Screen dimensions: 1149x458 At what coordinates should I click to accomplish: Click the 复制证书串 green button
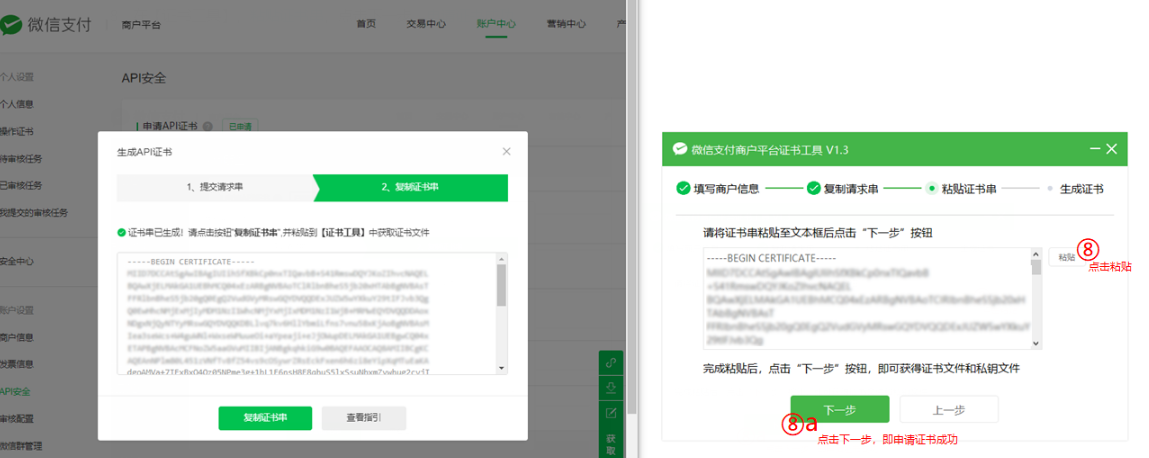(x=265, y=418)
